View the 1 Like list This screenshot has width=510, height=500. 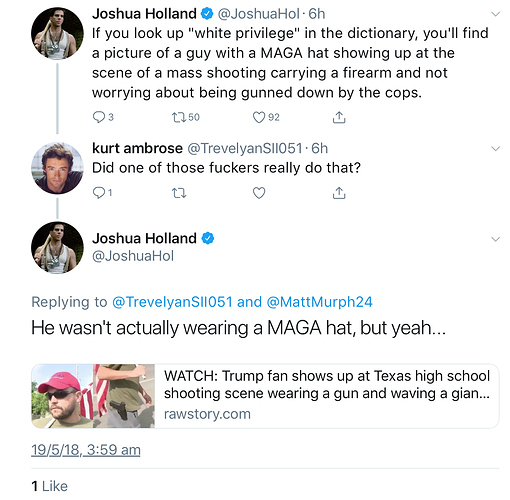point(49,486)
